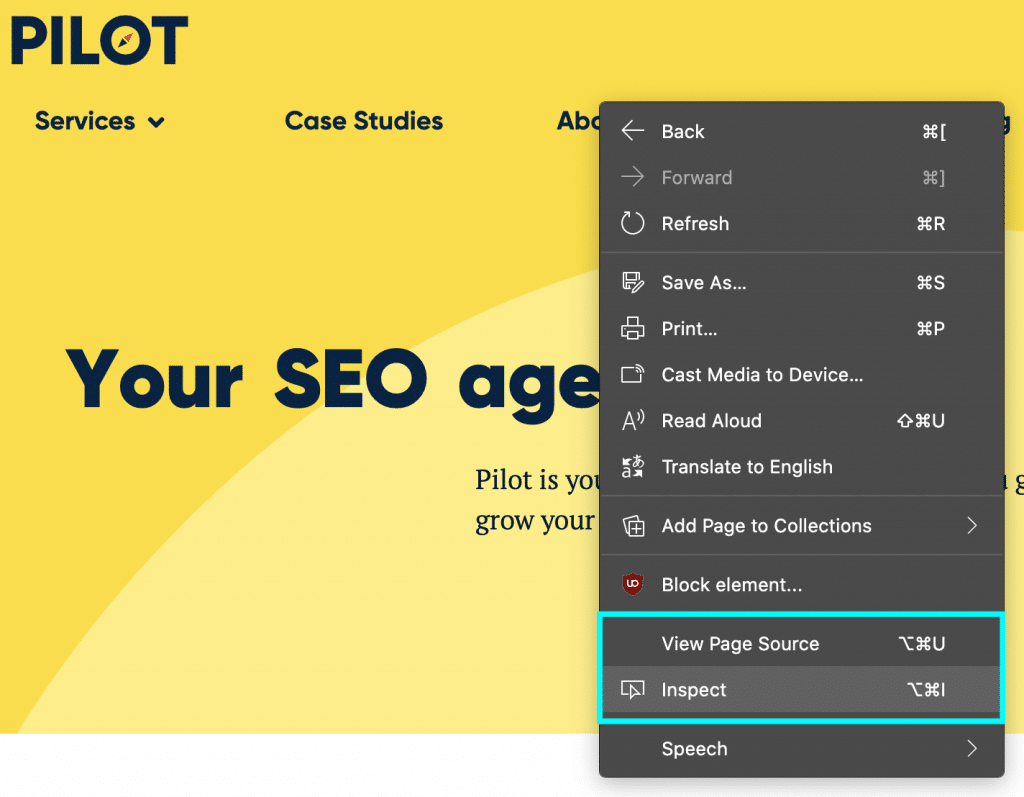This screenshot has width=1024, height=797.
Task: Click the Save As floppy disk icon
Action: [x=632, y=282]
